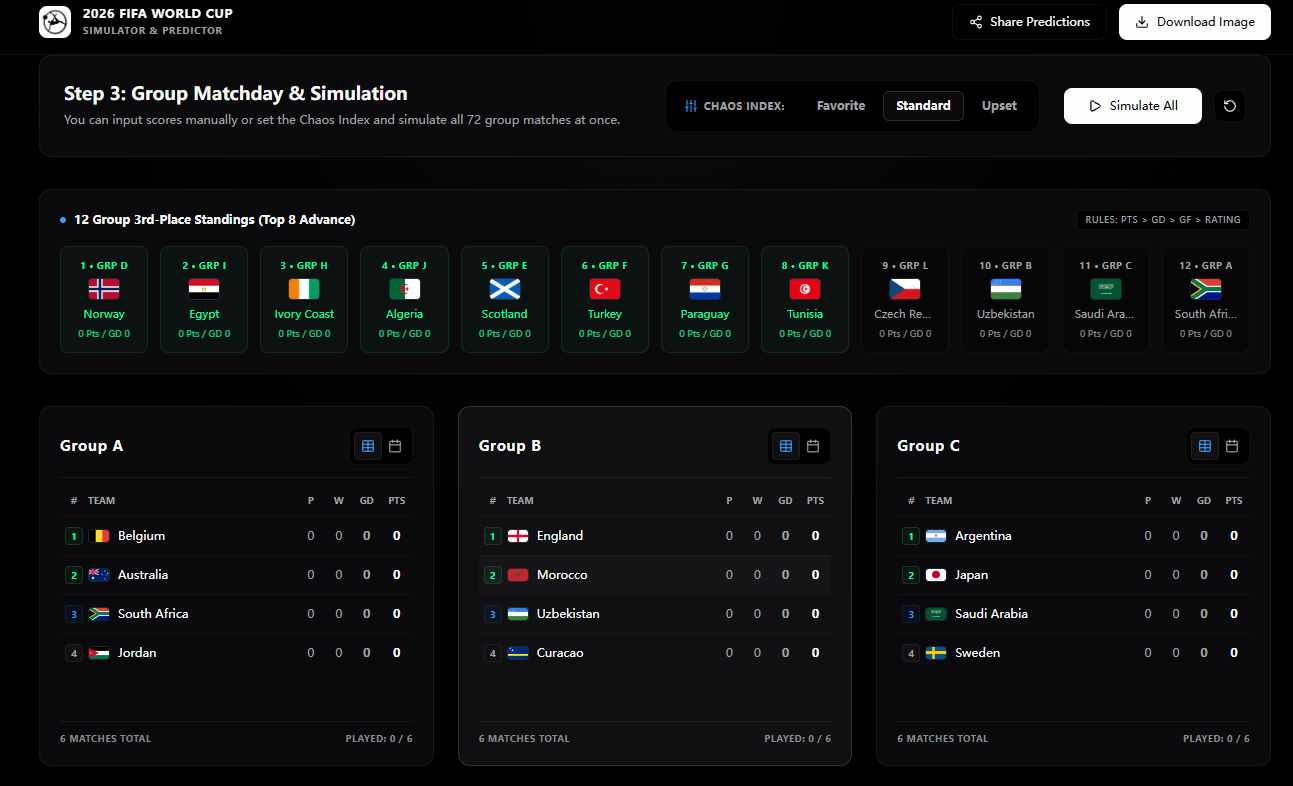
Task: Set Chaos Index to Favorite
Action: (x=841, y=106)
